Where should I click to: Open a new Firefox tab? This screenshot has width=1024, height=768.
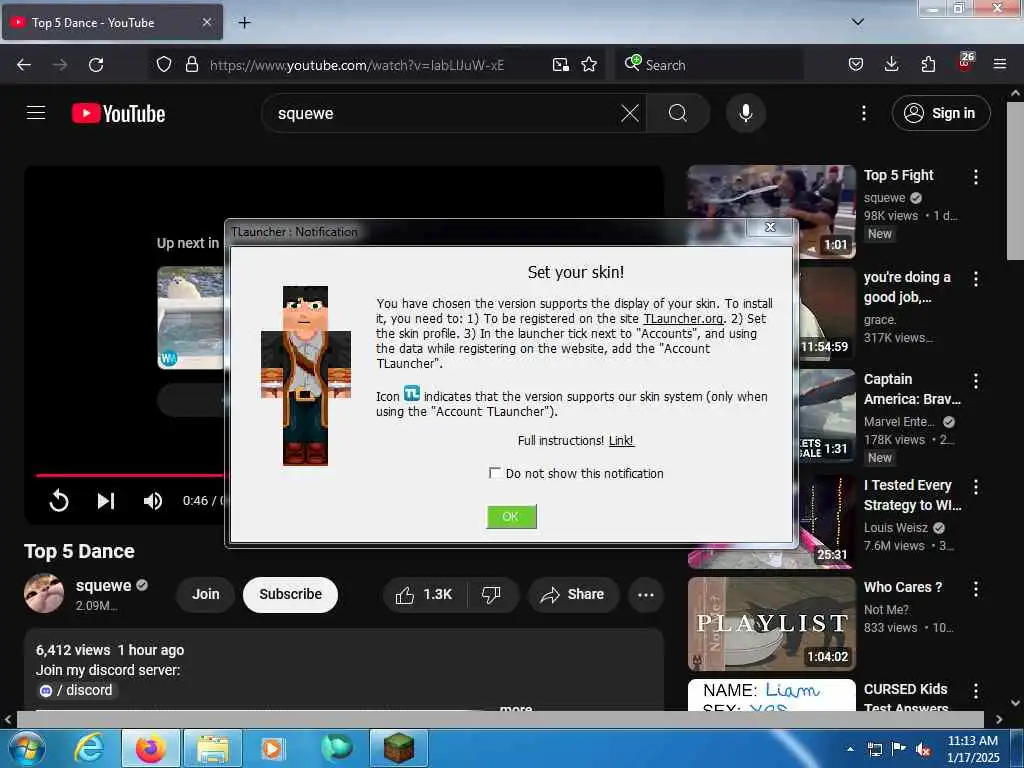tap(244, 23)
